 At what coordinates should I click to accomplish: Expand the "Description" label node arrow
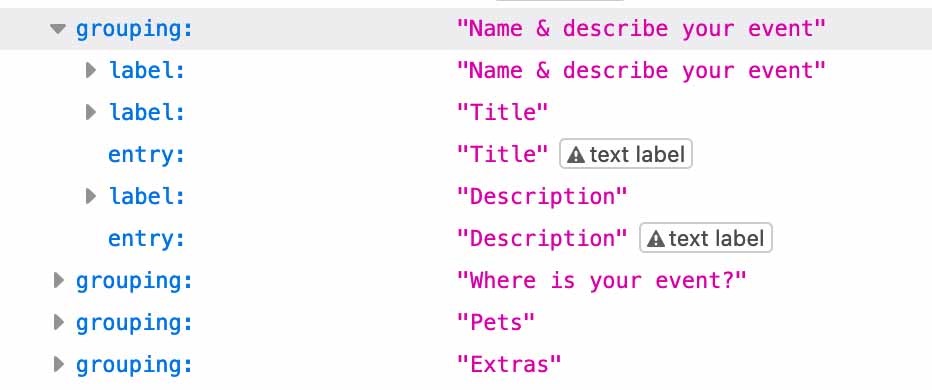point(91,196)
